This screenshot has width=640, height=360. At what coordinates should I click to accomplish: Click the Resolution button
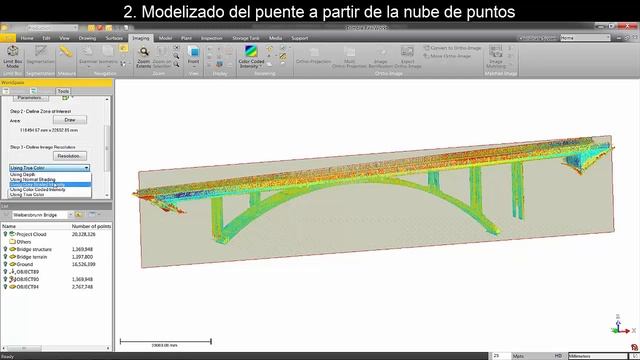[70, 156]
